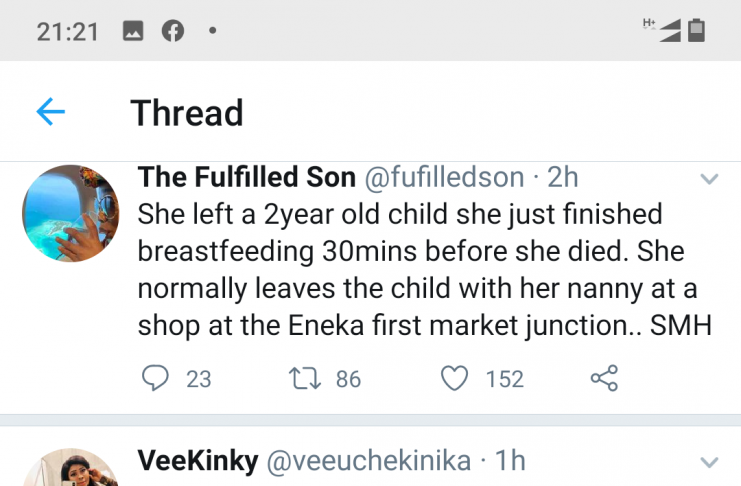
Task: Tap the battery icon in status bar
Action: pyautogui.click(x=697, y=31)
